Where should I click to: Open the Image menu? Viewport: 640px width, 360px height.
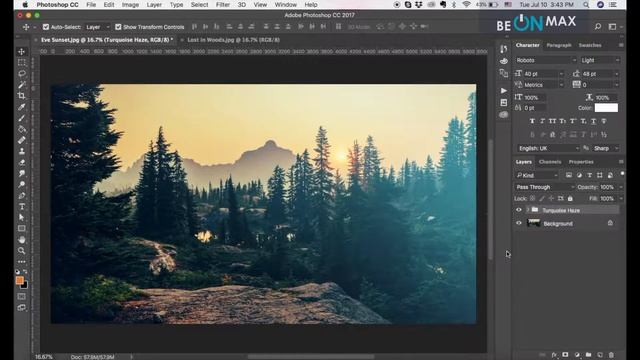point(130,5)
